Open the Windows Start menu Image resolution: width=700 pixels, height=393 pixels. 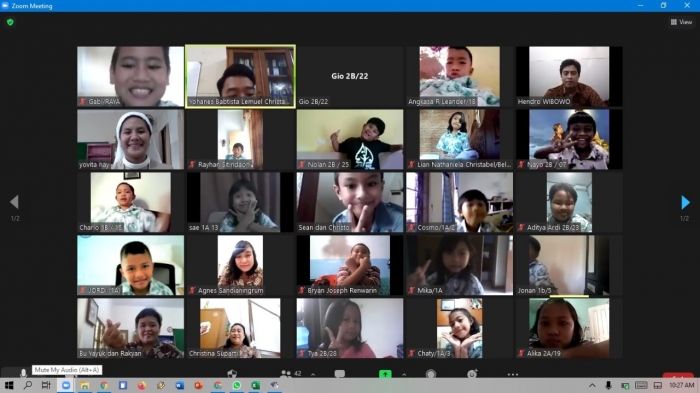pyautogui.click(x=8, y=385)
